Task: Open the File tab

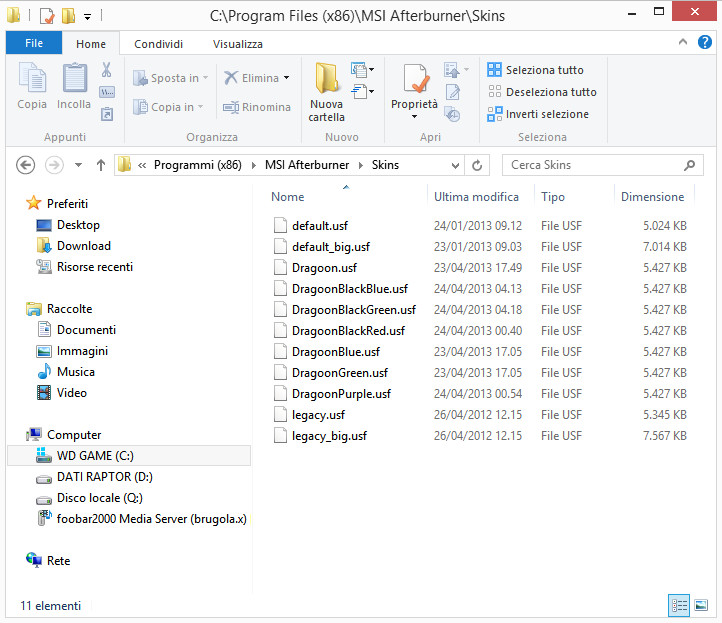Action: pyautogui.click(x=34, y=43)
